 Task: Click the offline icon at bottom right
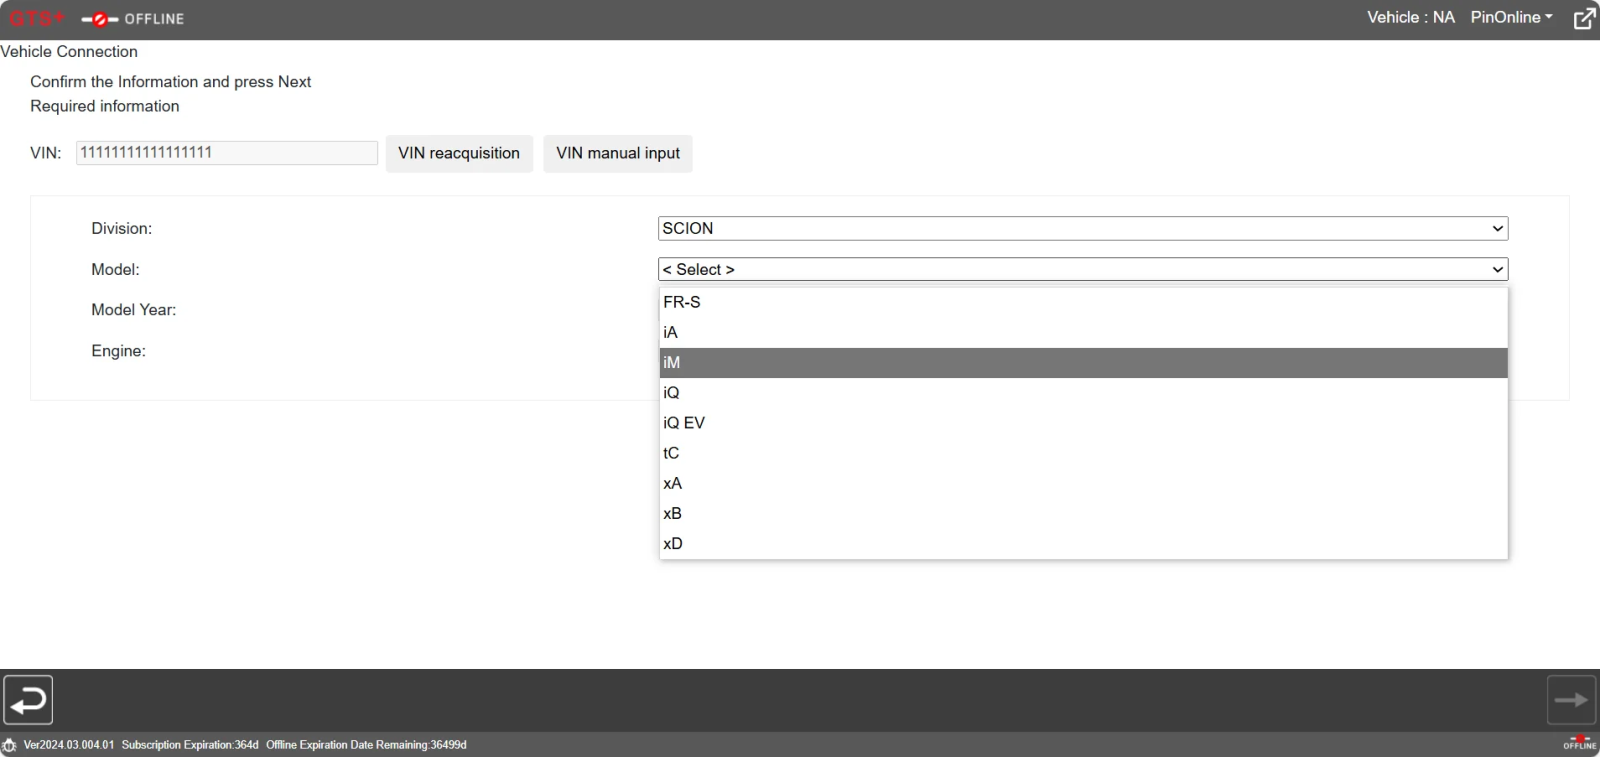pos(1580,743)
